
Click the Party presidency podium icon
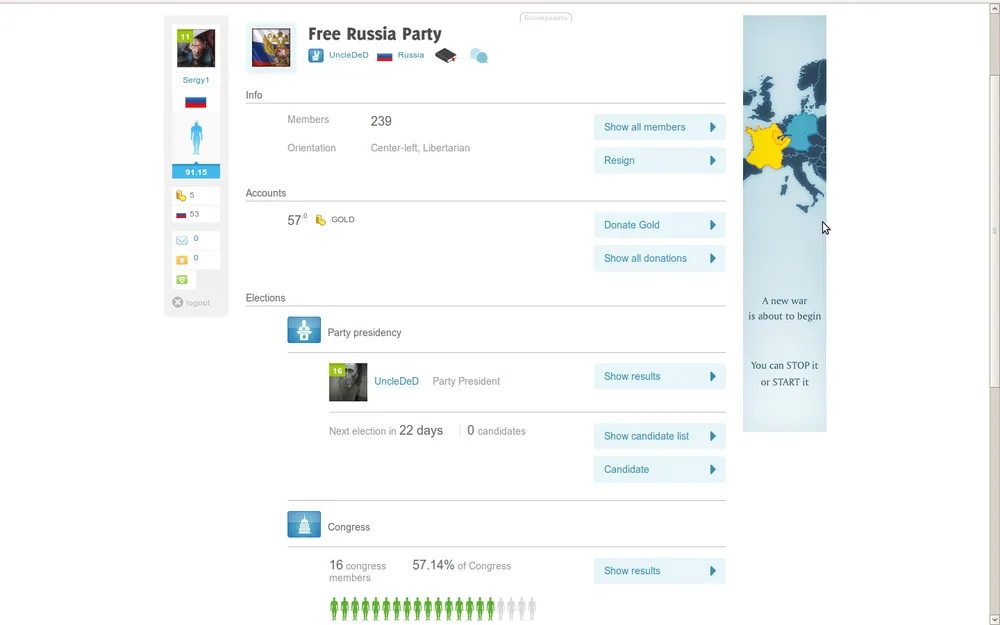pyautogui.click(x=304, y=330)
